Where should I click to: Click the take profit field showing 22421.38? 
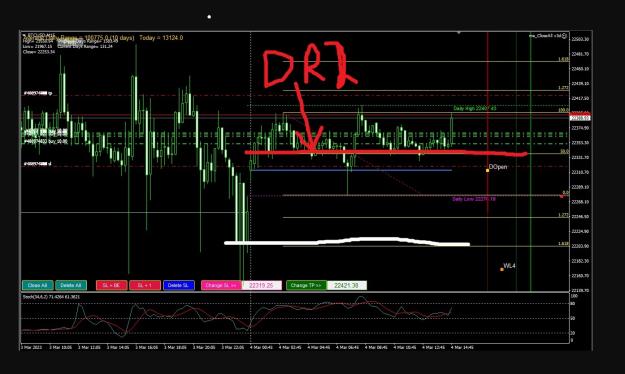[346, 285]
